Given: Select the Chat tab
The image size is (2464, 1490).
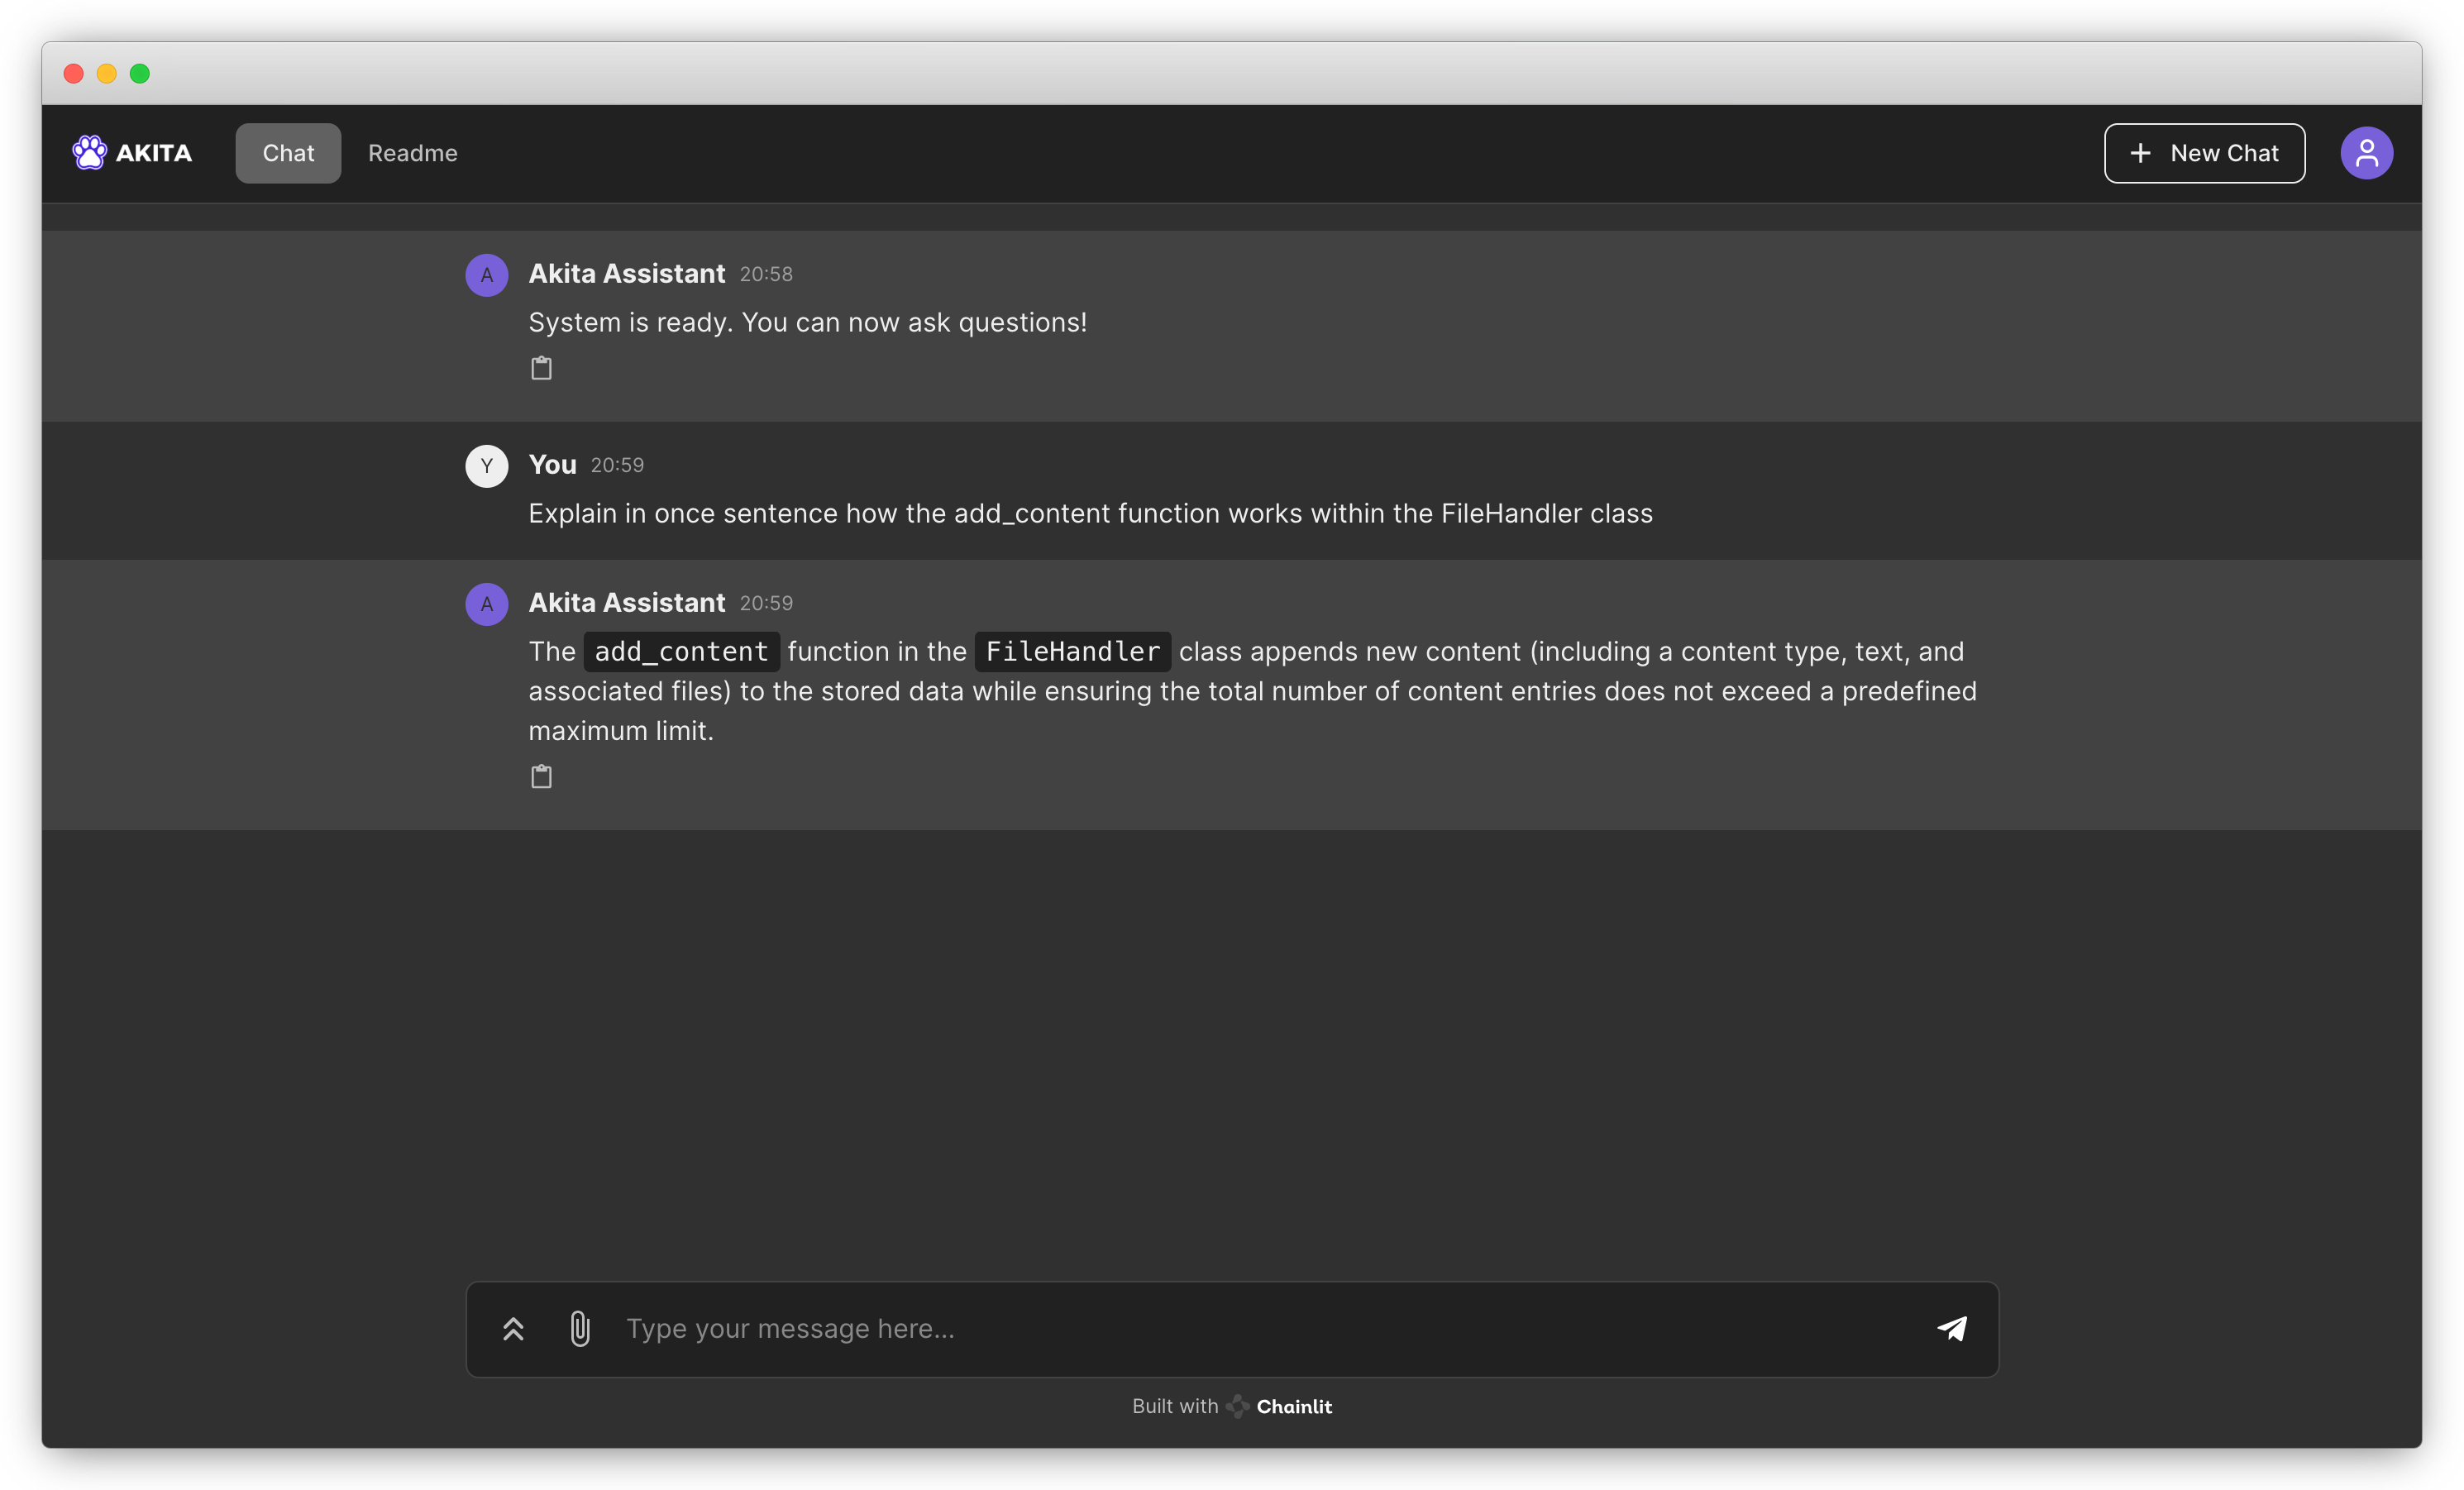Looking at the screenshot, I should pyautogui.click(x=288, y=153).
